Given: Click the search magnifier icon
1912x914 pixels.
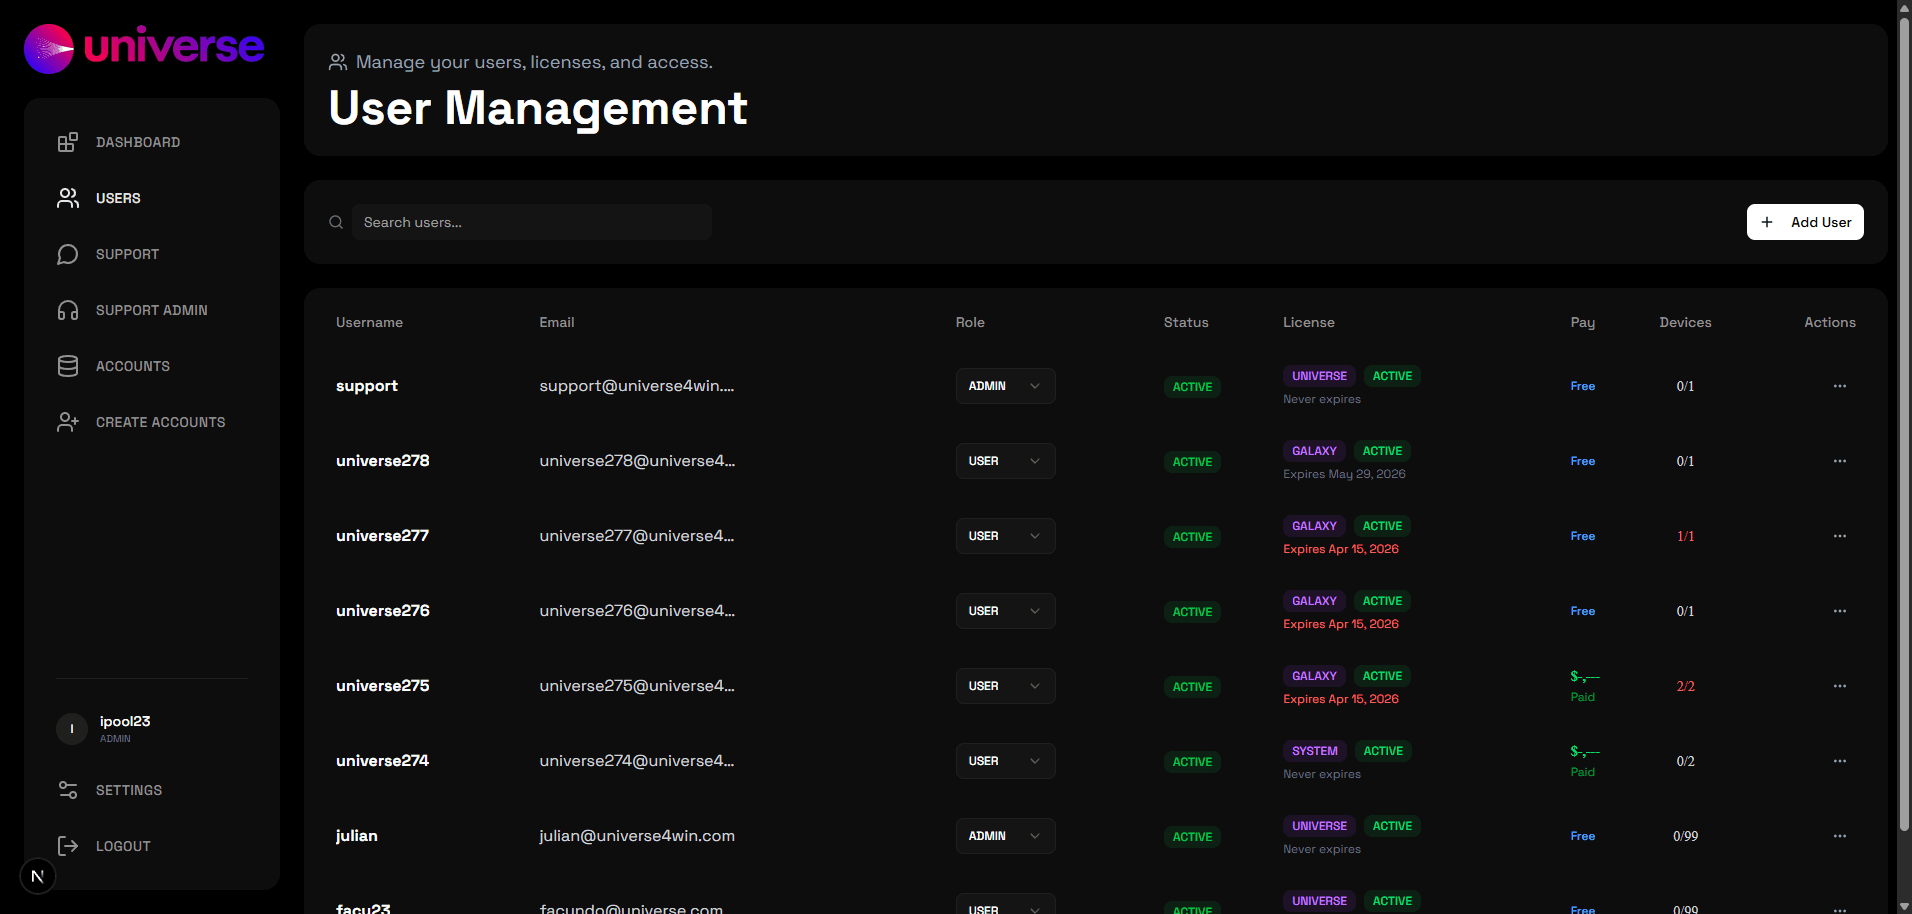Looking at the screenshot, I should 336,222.
